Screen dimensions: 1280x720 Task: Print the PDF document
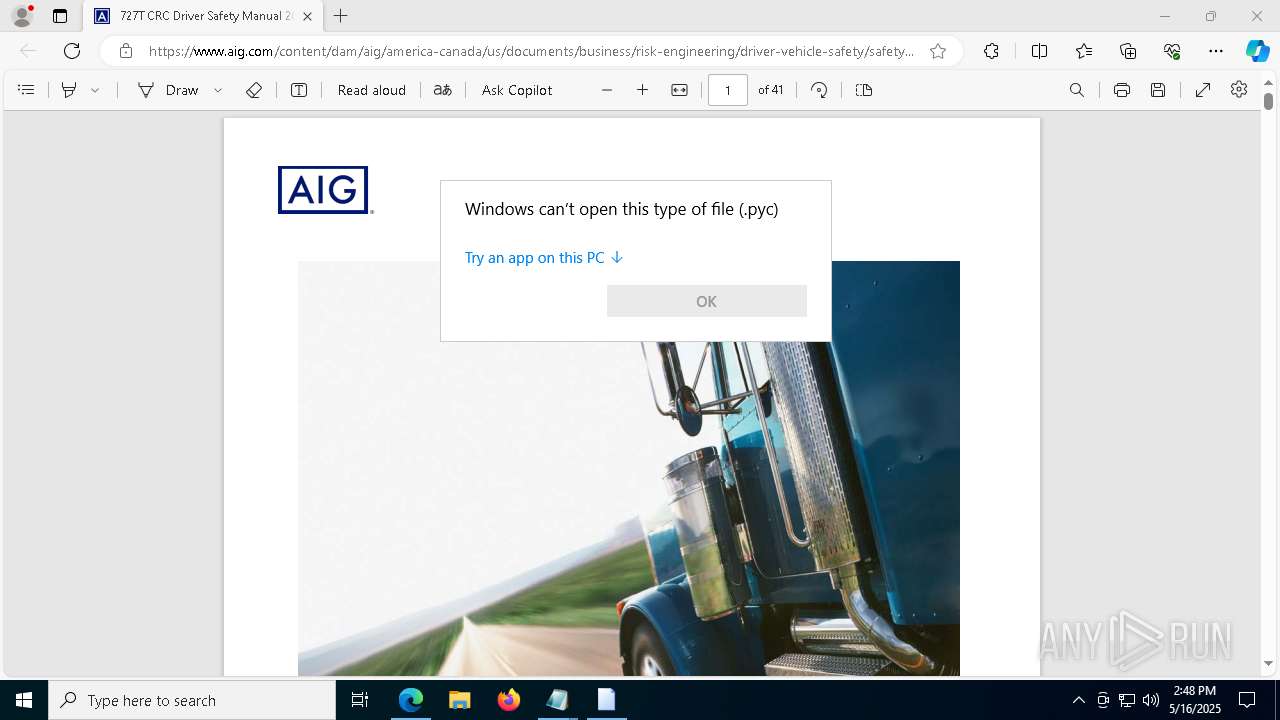click(x=1122, y=90)
